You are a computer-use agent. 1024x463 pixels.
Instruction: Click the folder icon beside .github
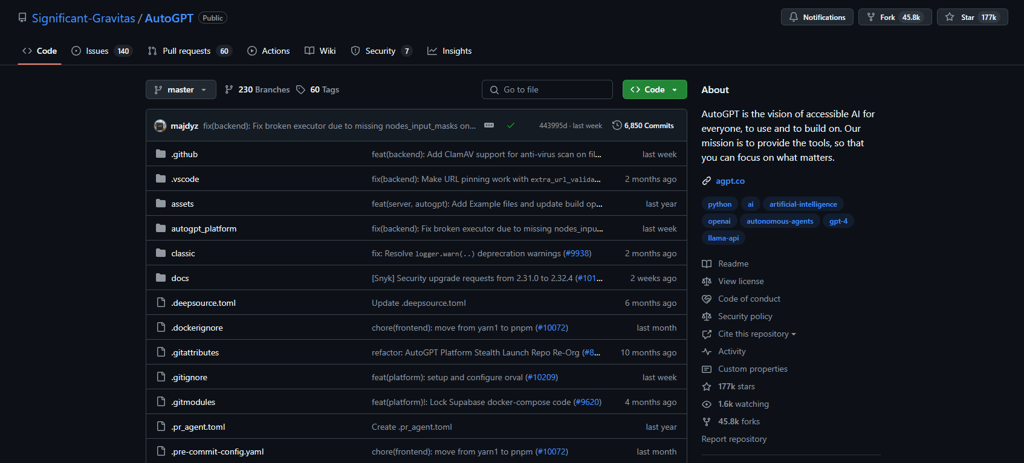tap(161, 154)
